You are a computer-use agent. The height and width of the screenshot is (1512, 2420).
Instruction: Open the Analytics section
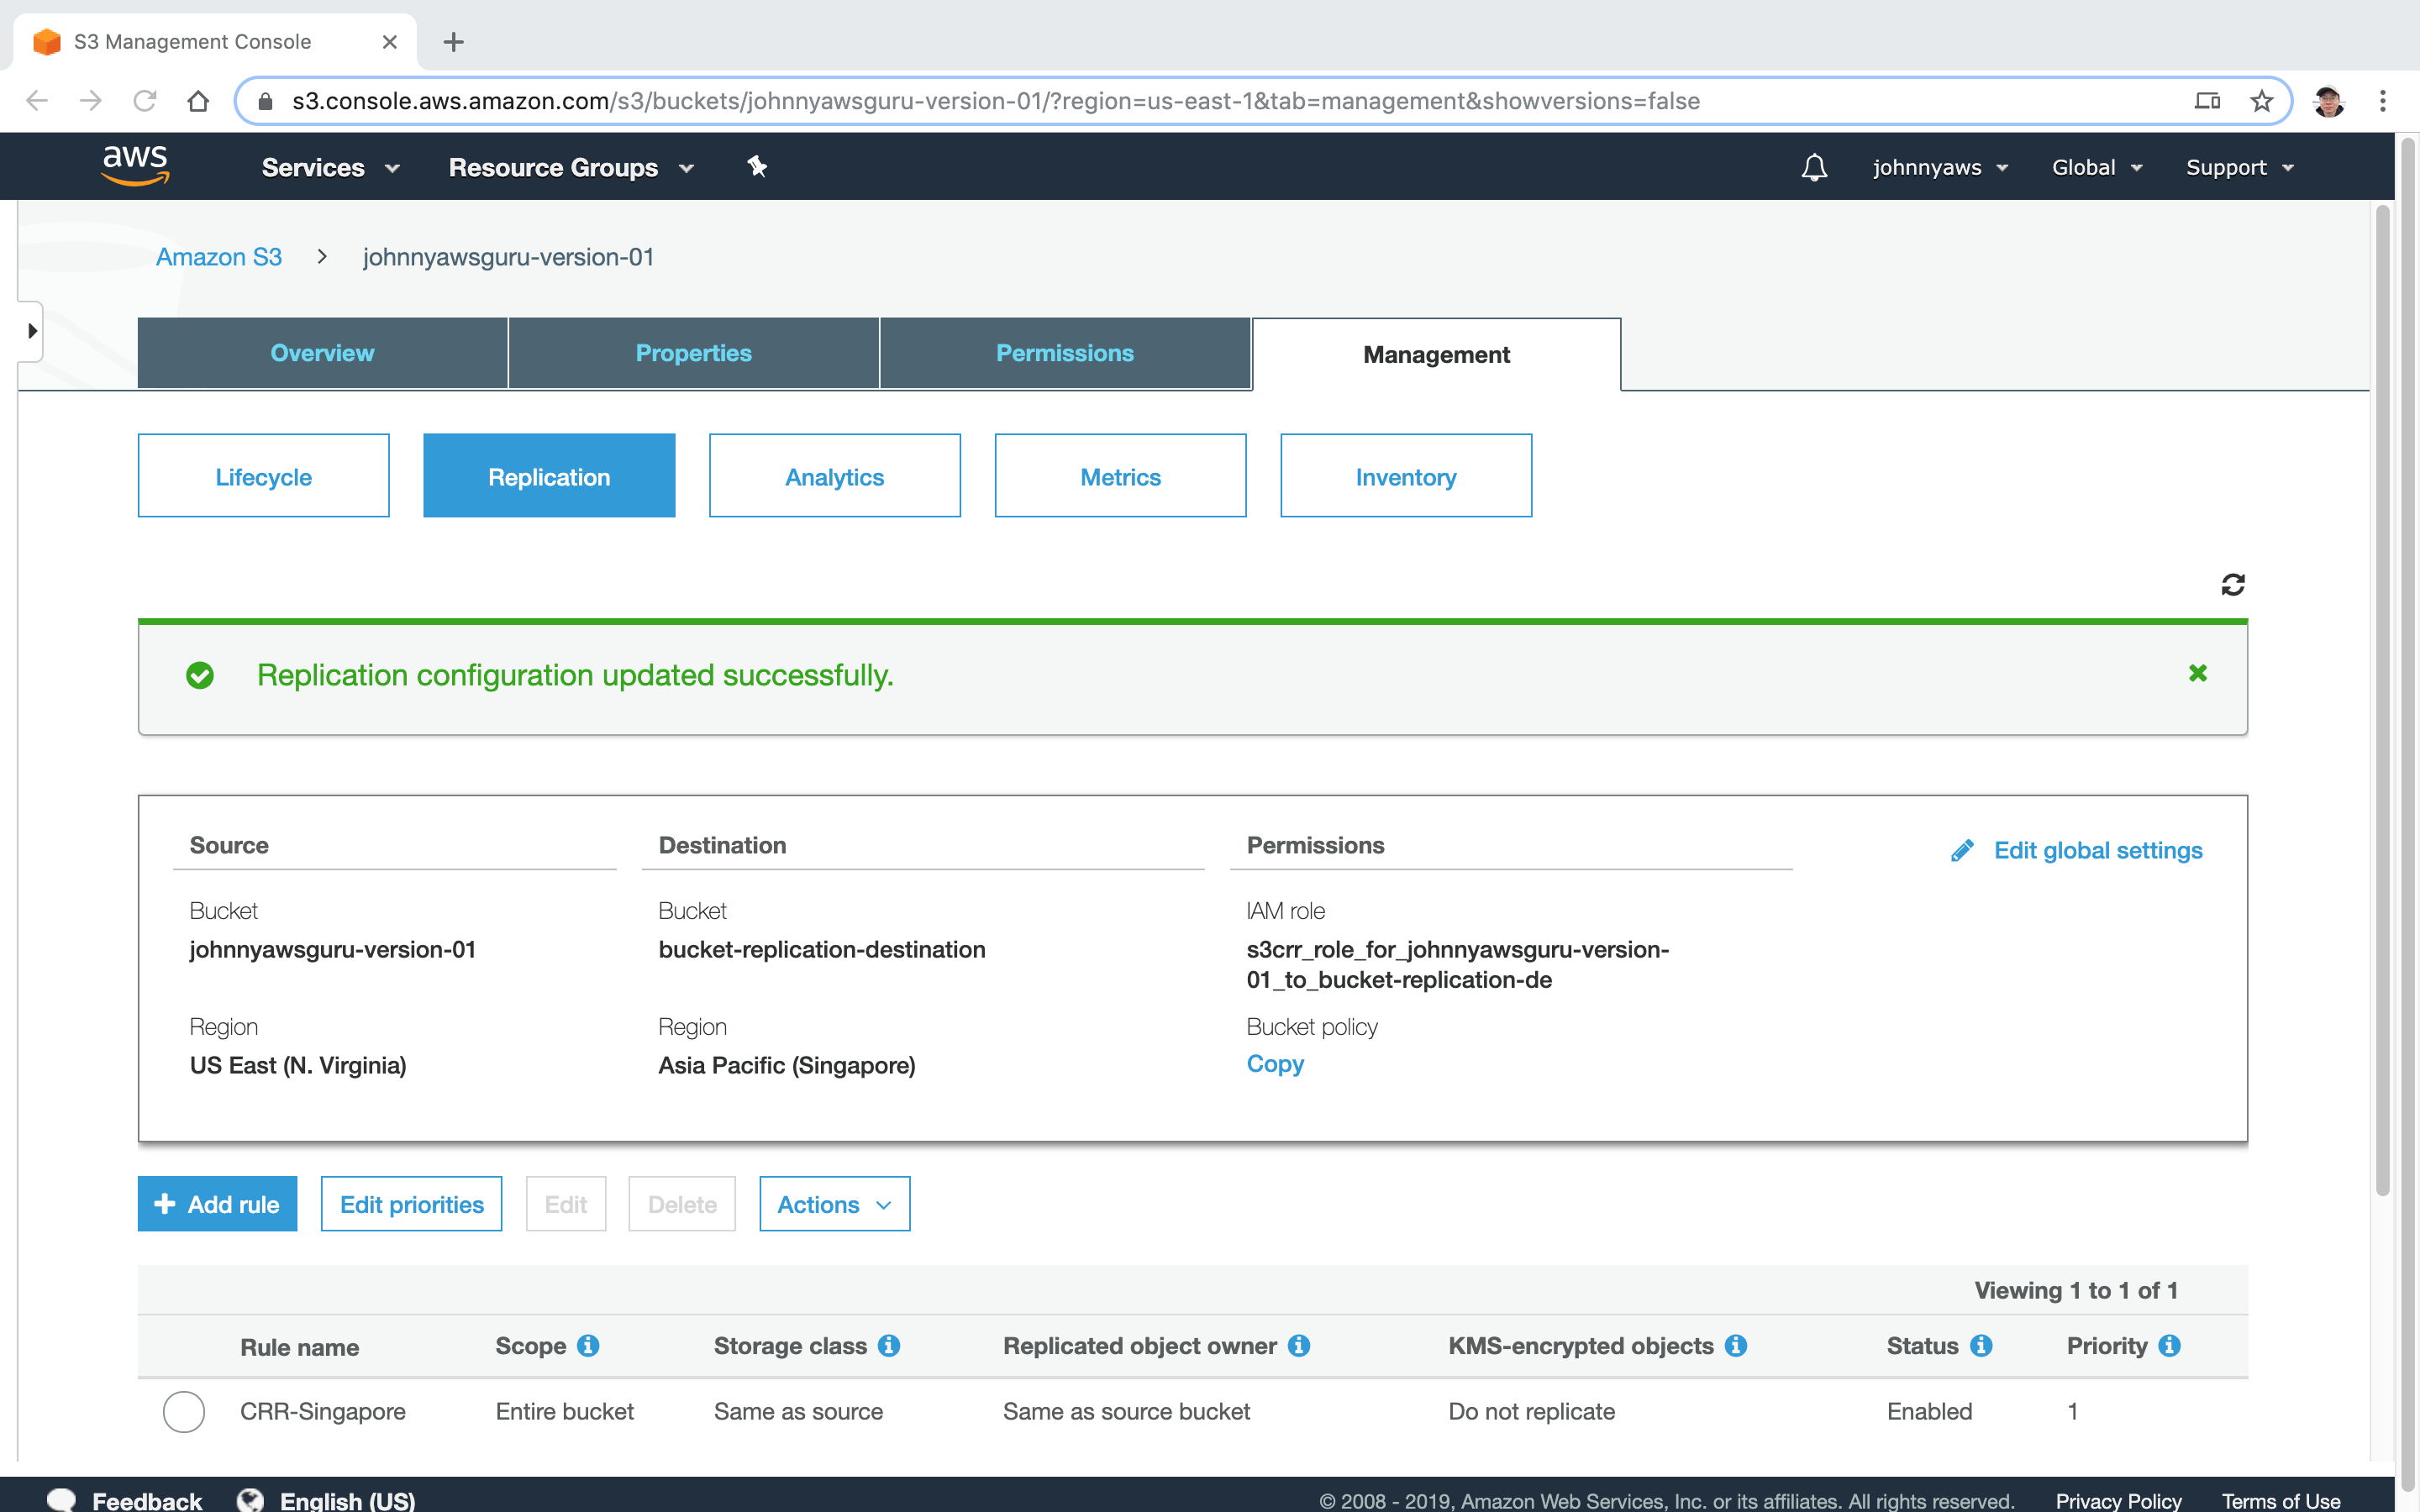(x=834, y=476)
